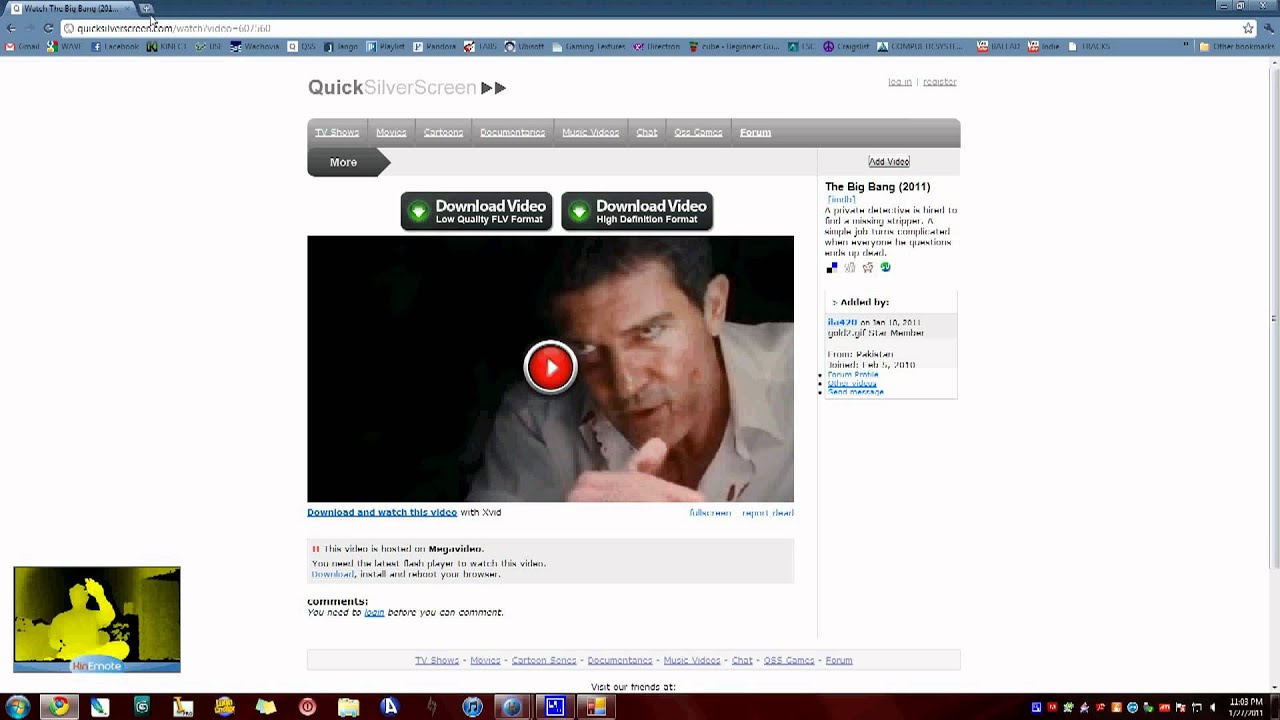The height and width of the screenshot is (720, 1280).
Task: Click the browser address bar
Action: pos(650,28)
